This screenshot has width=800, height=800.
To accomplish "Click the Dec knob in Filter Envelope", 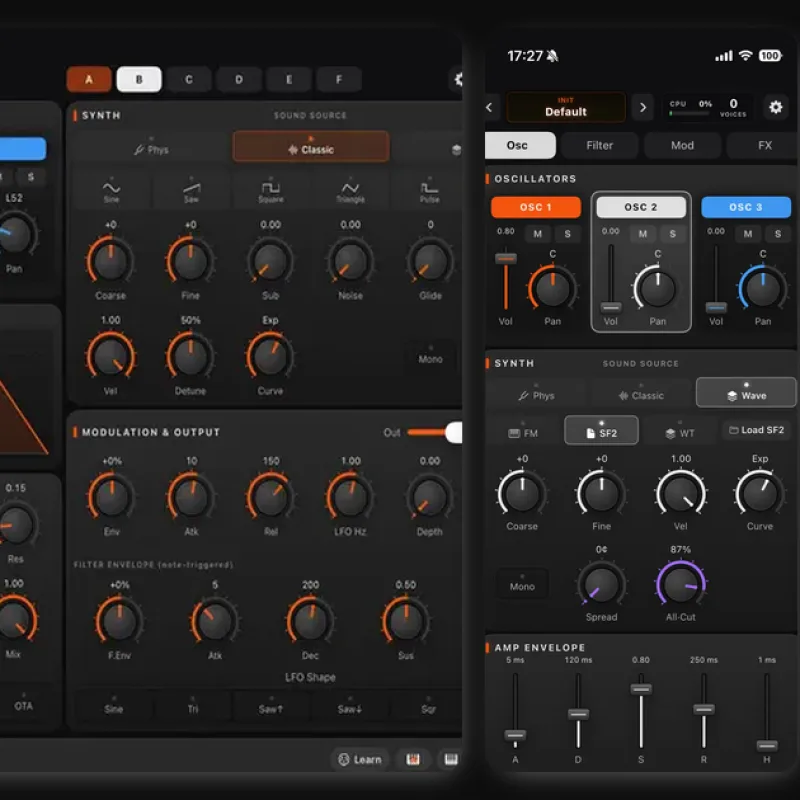I will (x=310, y=620).
